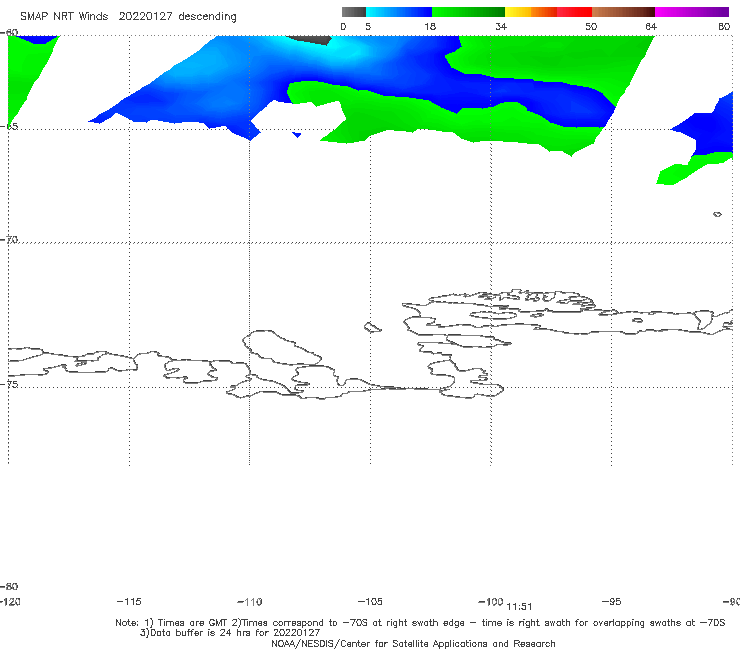Click the latitude label '-75'
Screen dimensions: 740x650
(x=9, y=384)
